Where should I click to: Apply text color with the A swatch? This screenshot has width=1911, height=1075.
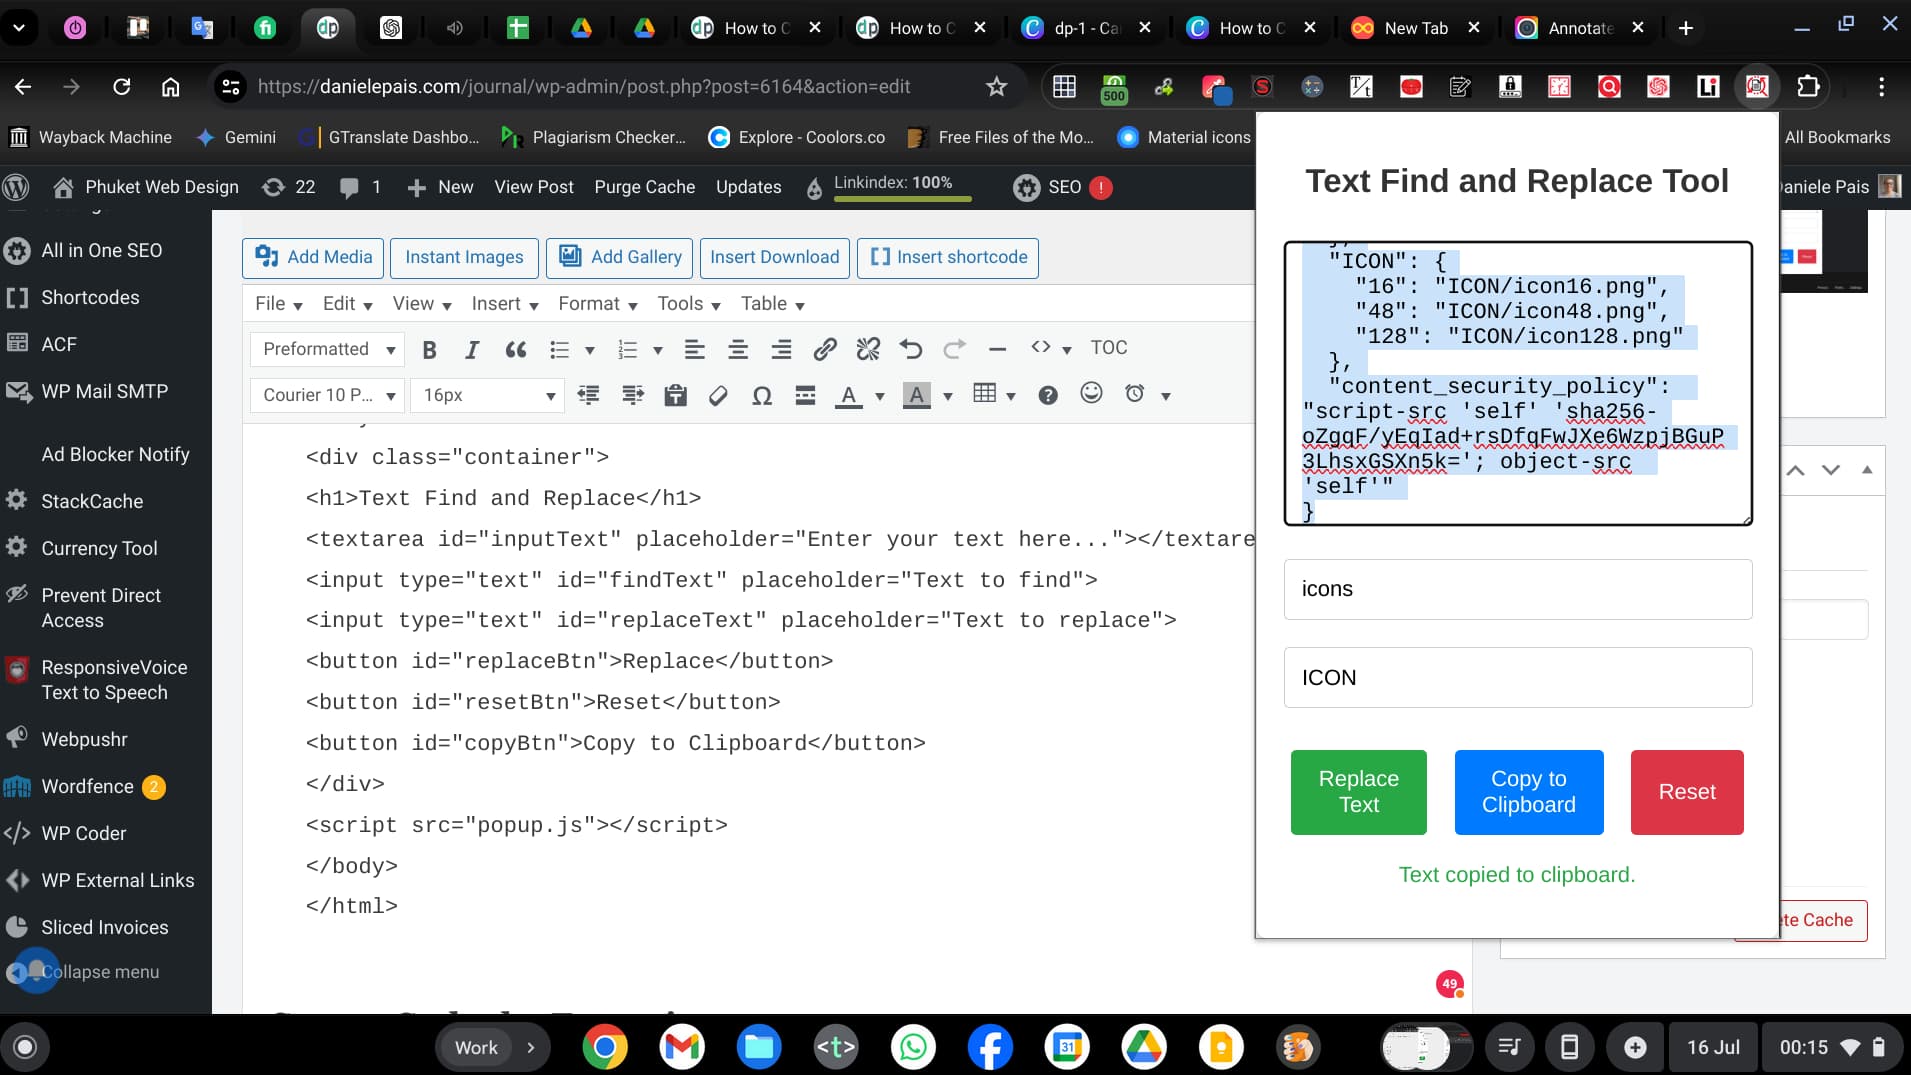pos(849,396)
